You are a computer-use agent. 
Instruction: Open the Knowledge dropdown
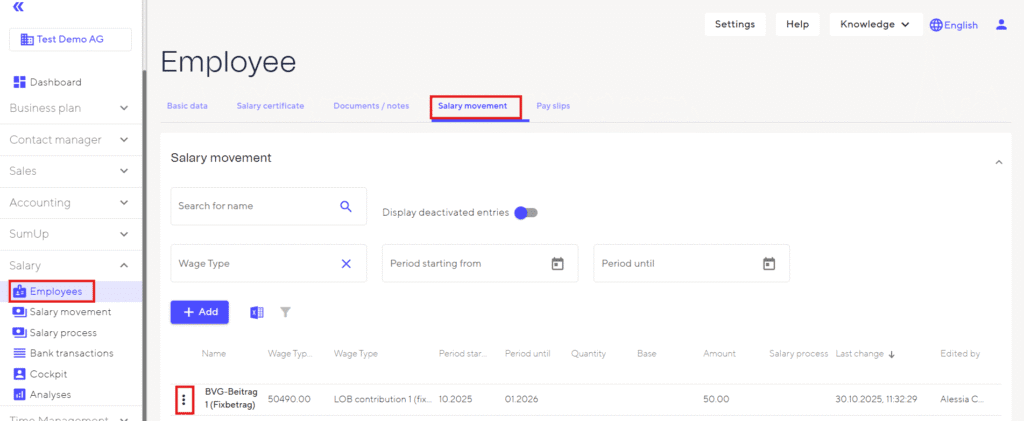click(875, 25)
